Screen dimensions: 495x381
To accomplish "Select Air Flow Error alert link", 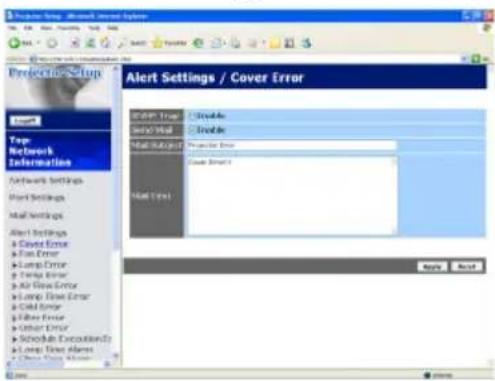I will 48,285.
